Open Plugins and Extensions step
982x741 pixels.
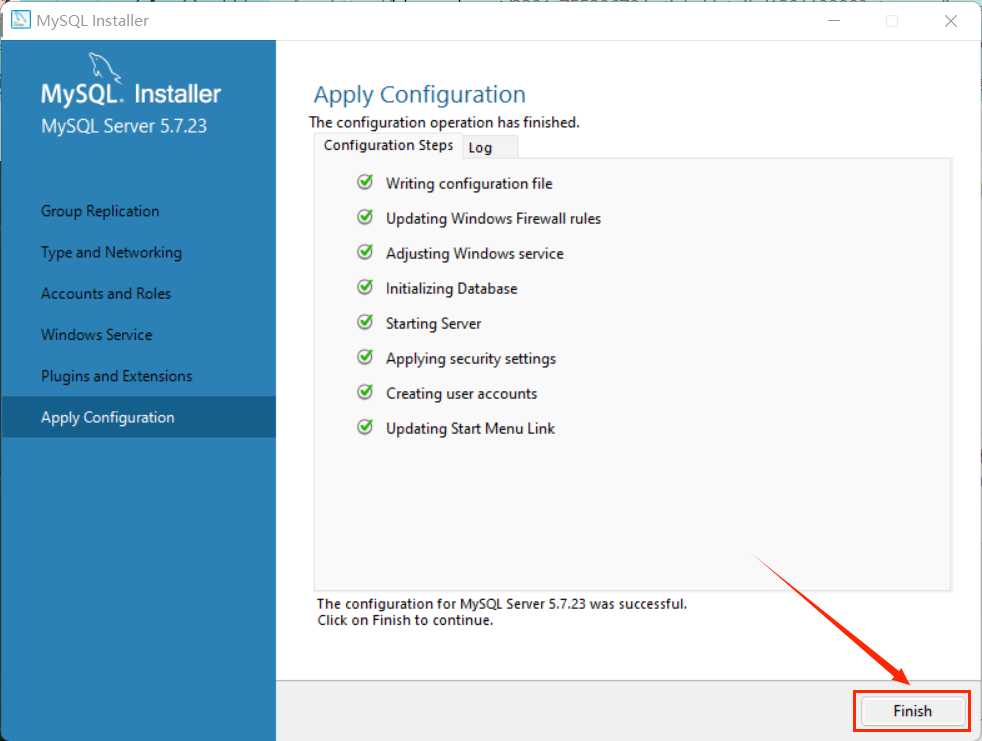click(x=116, y=376)
